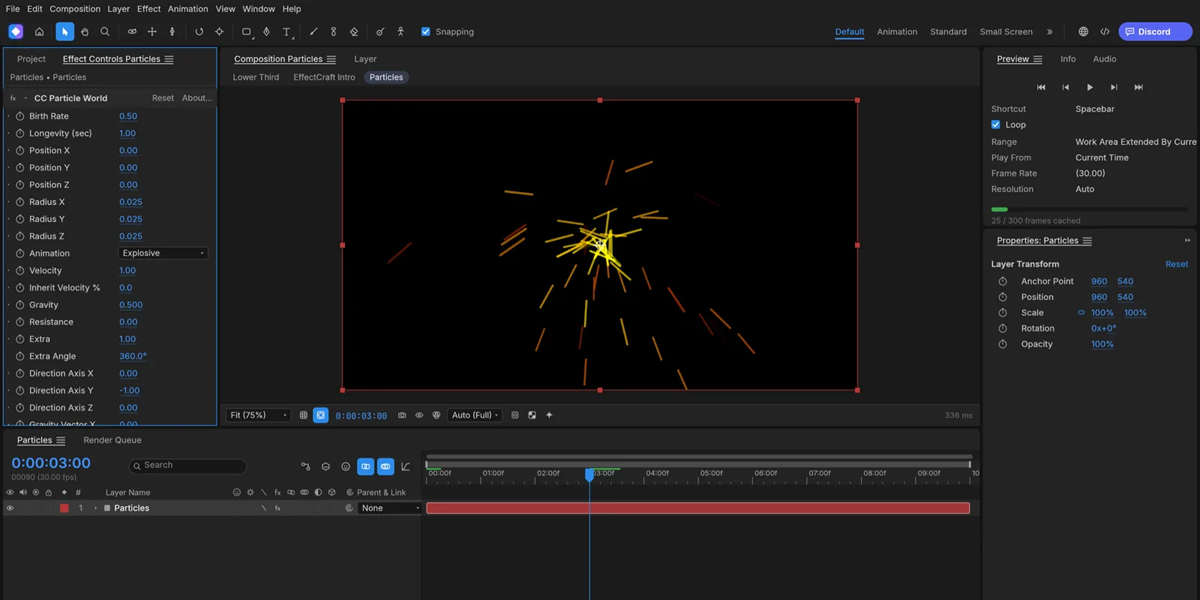
Task: Hide the Particles layer with eye icon
Action: [x=10, y=508]
